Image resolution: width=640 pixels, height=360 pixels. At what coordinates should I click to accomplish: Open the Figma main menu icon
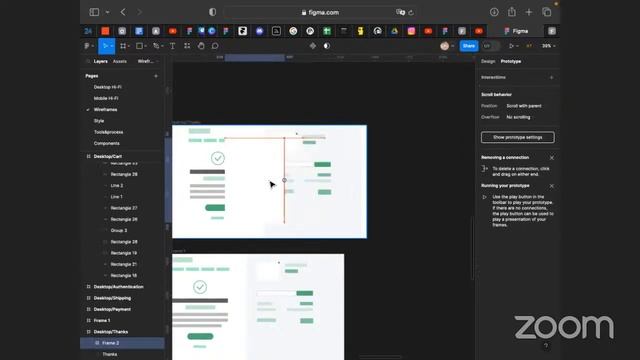point(87,46)
